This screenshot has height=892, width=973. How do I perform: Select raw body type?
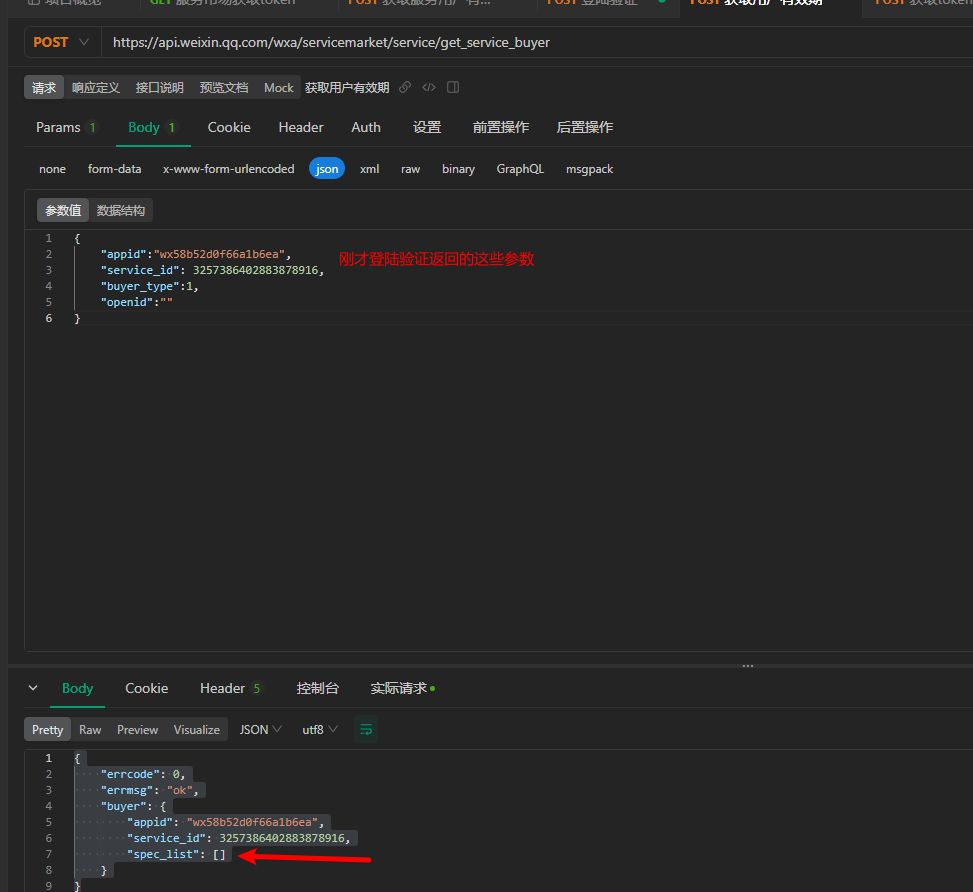pyautogui.click(x=410, y=169)
